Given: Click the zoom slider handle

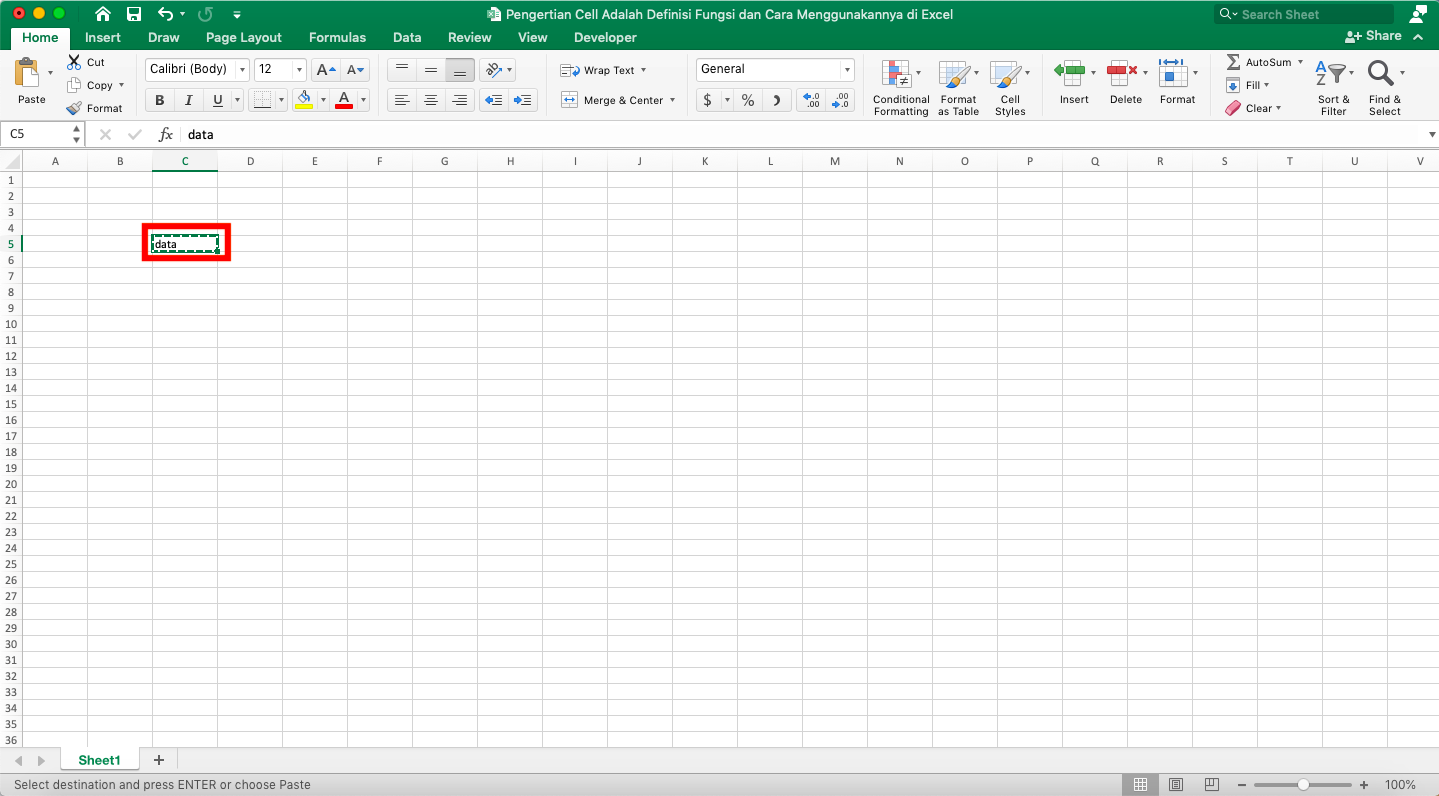Looking at the screenshot, I should (1303, 785).
